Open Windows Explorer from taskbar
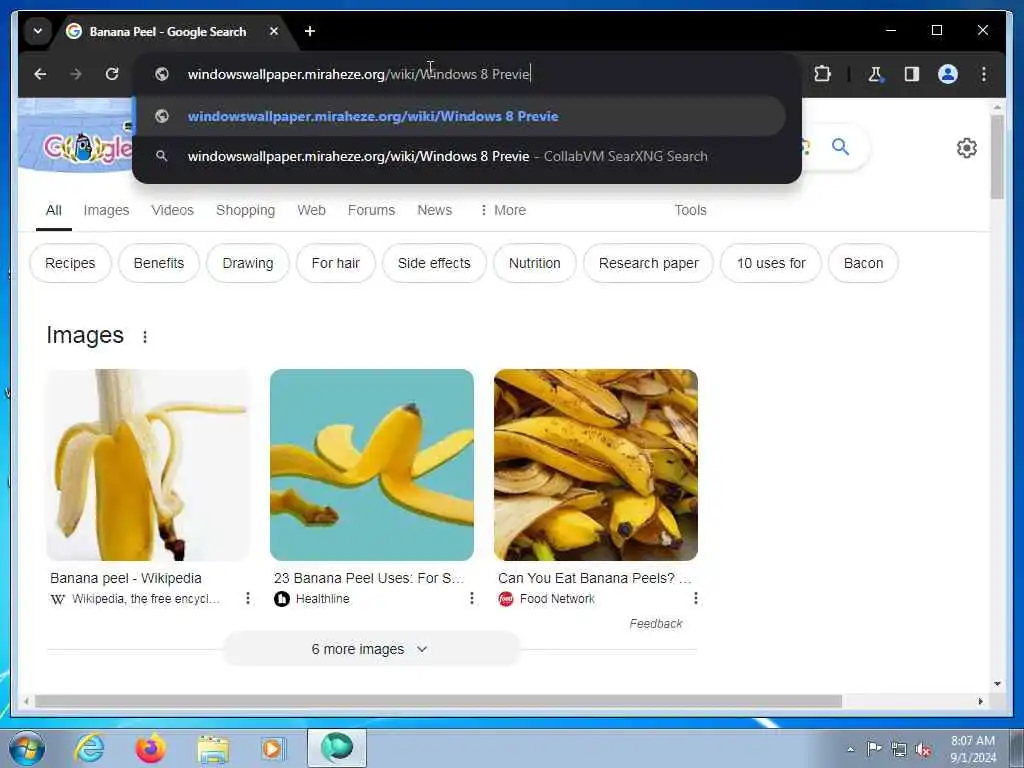The width and height of the screenshot is (1024, 768). tap(213, 749)
